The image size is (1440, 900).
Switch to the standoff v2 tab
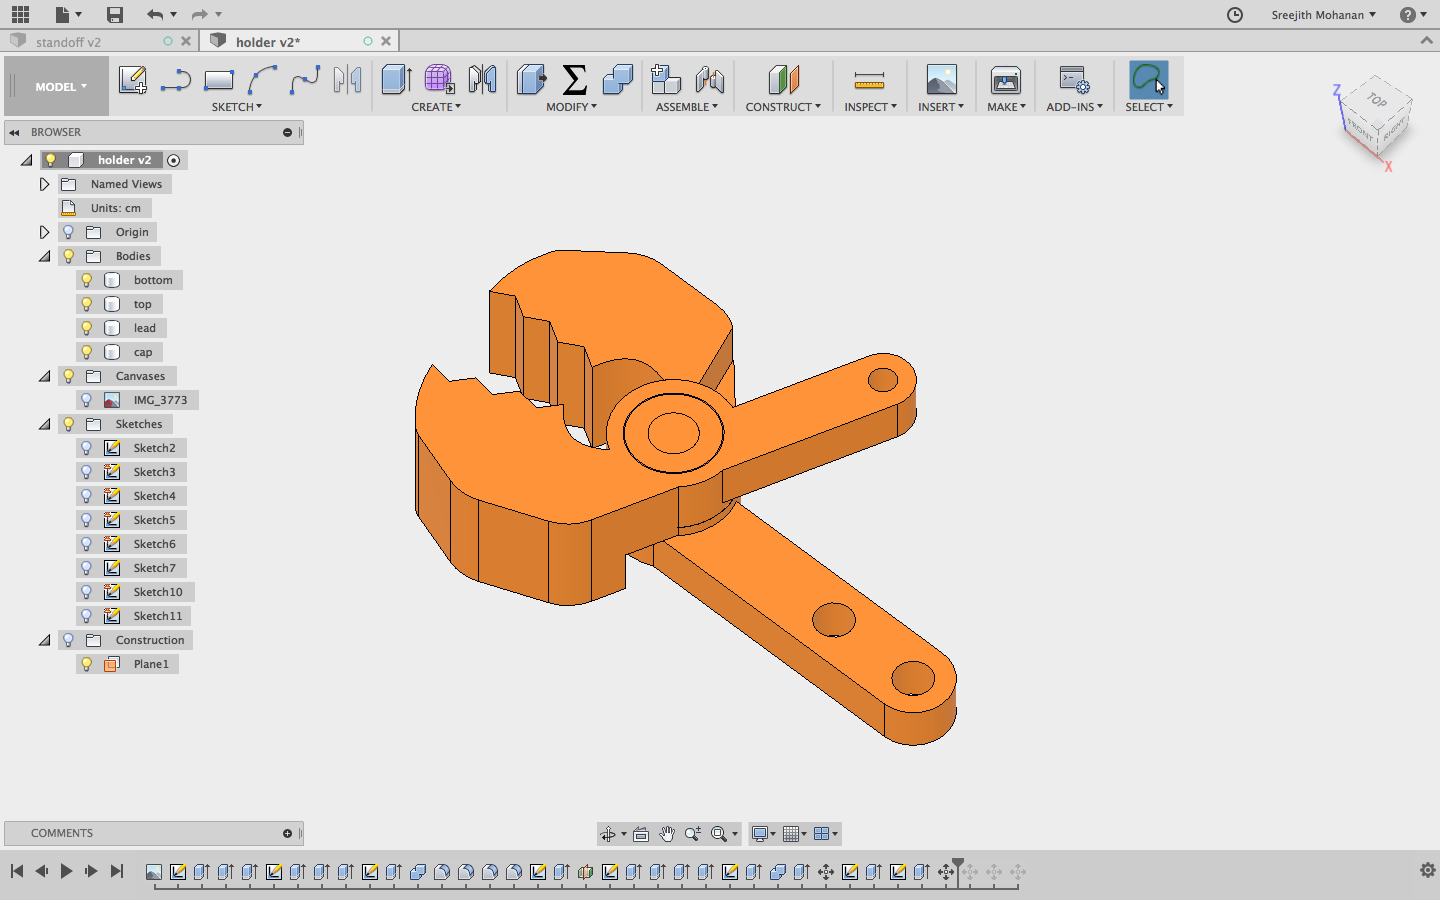(x=68, y=42)
